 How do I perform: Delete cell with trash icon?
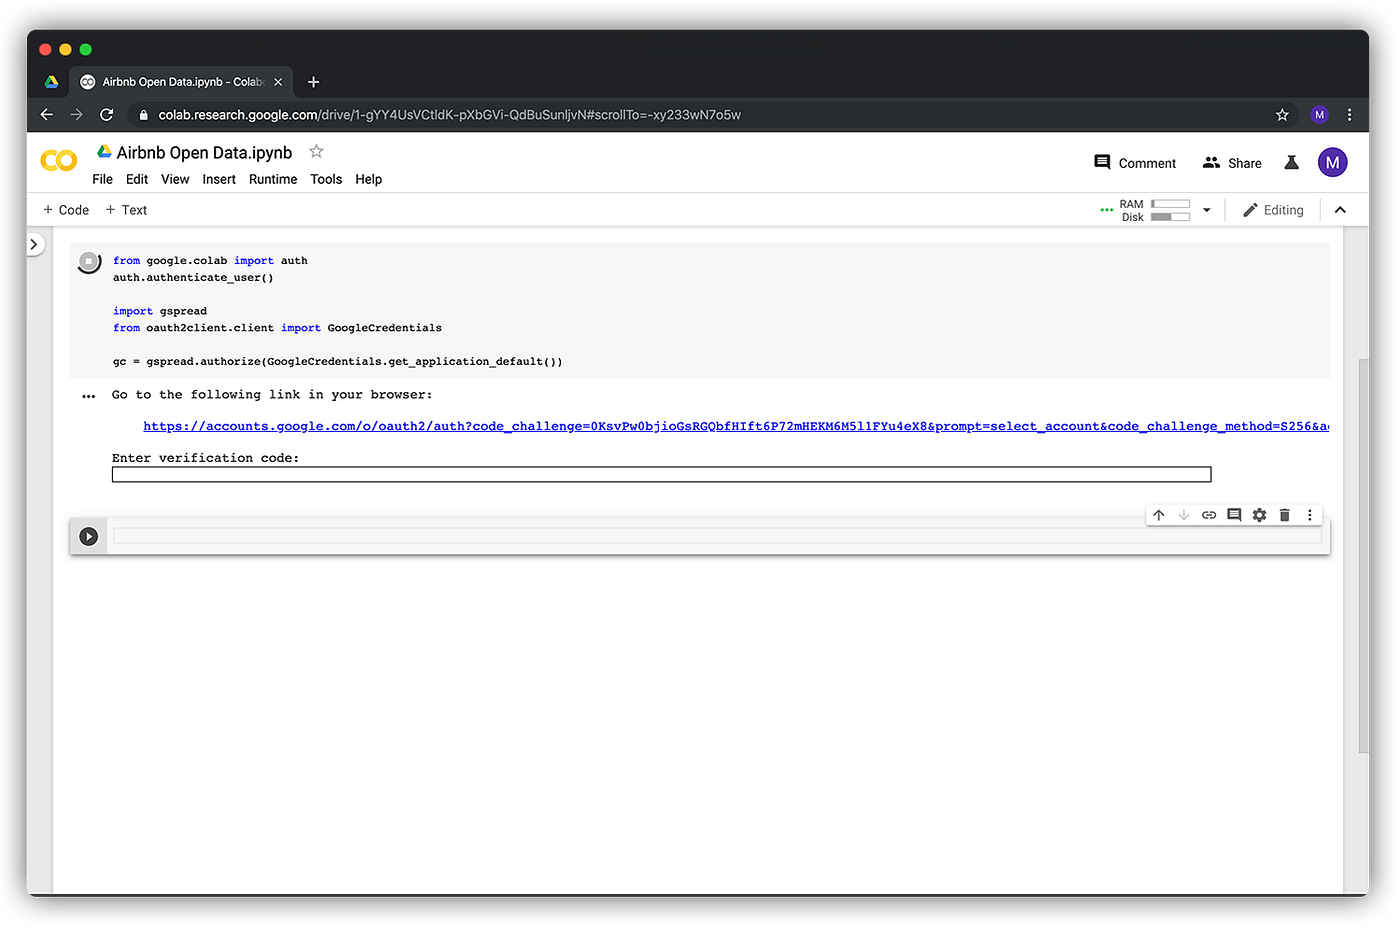(x=1285, y=515)
